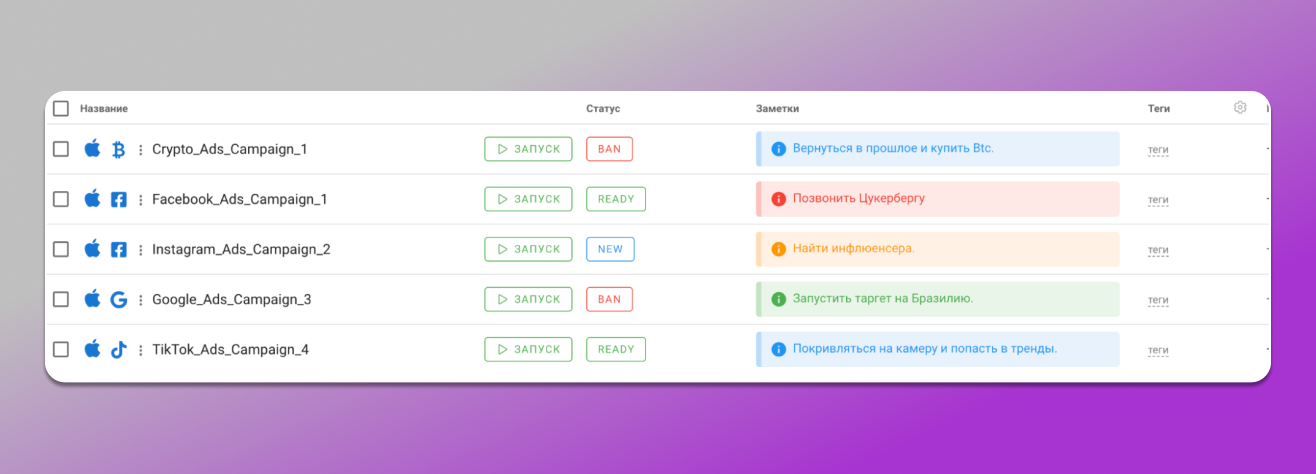Click the Apple icon in Instagram_Ads_Campaign_2 row
Image resolution: width=1316 pixels, height=474 pixels.
tap(92, 249)
